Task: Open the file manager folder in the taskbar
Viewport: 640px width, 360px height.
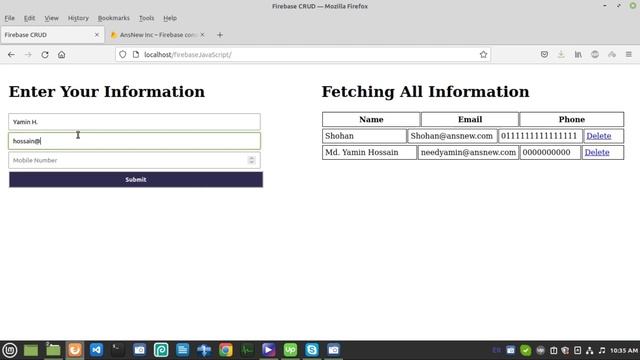Action: pyautogui.click(x=53, y=350)
